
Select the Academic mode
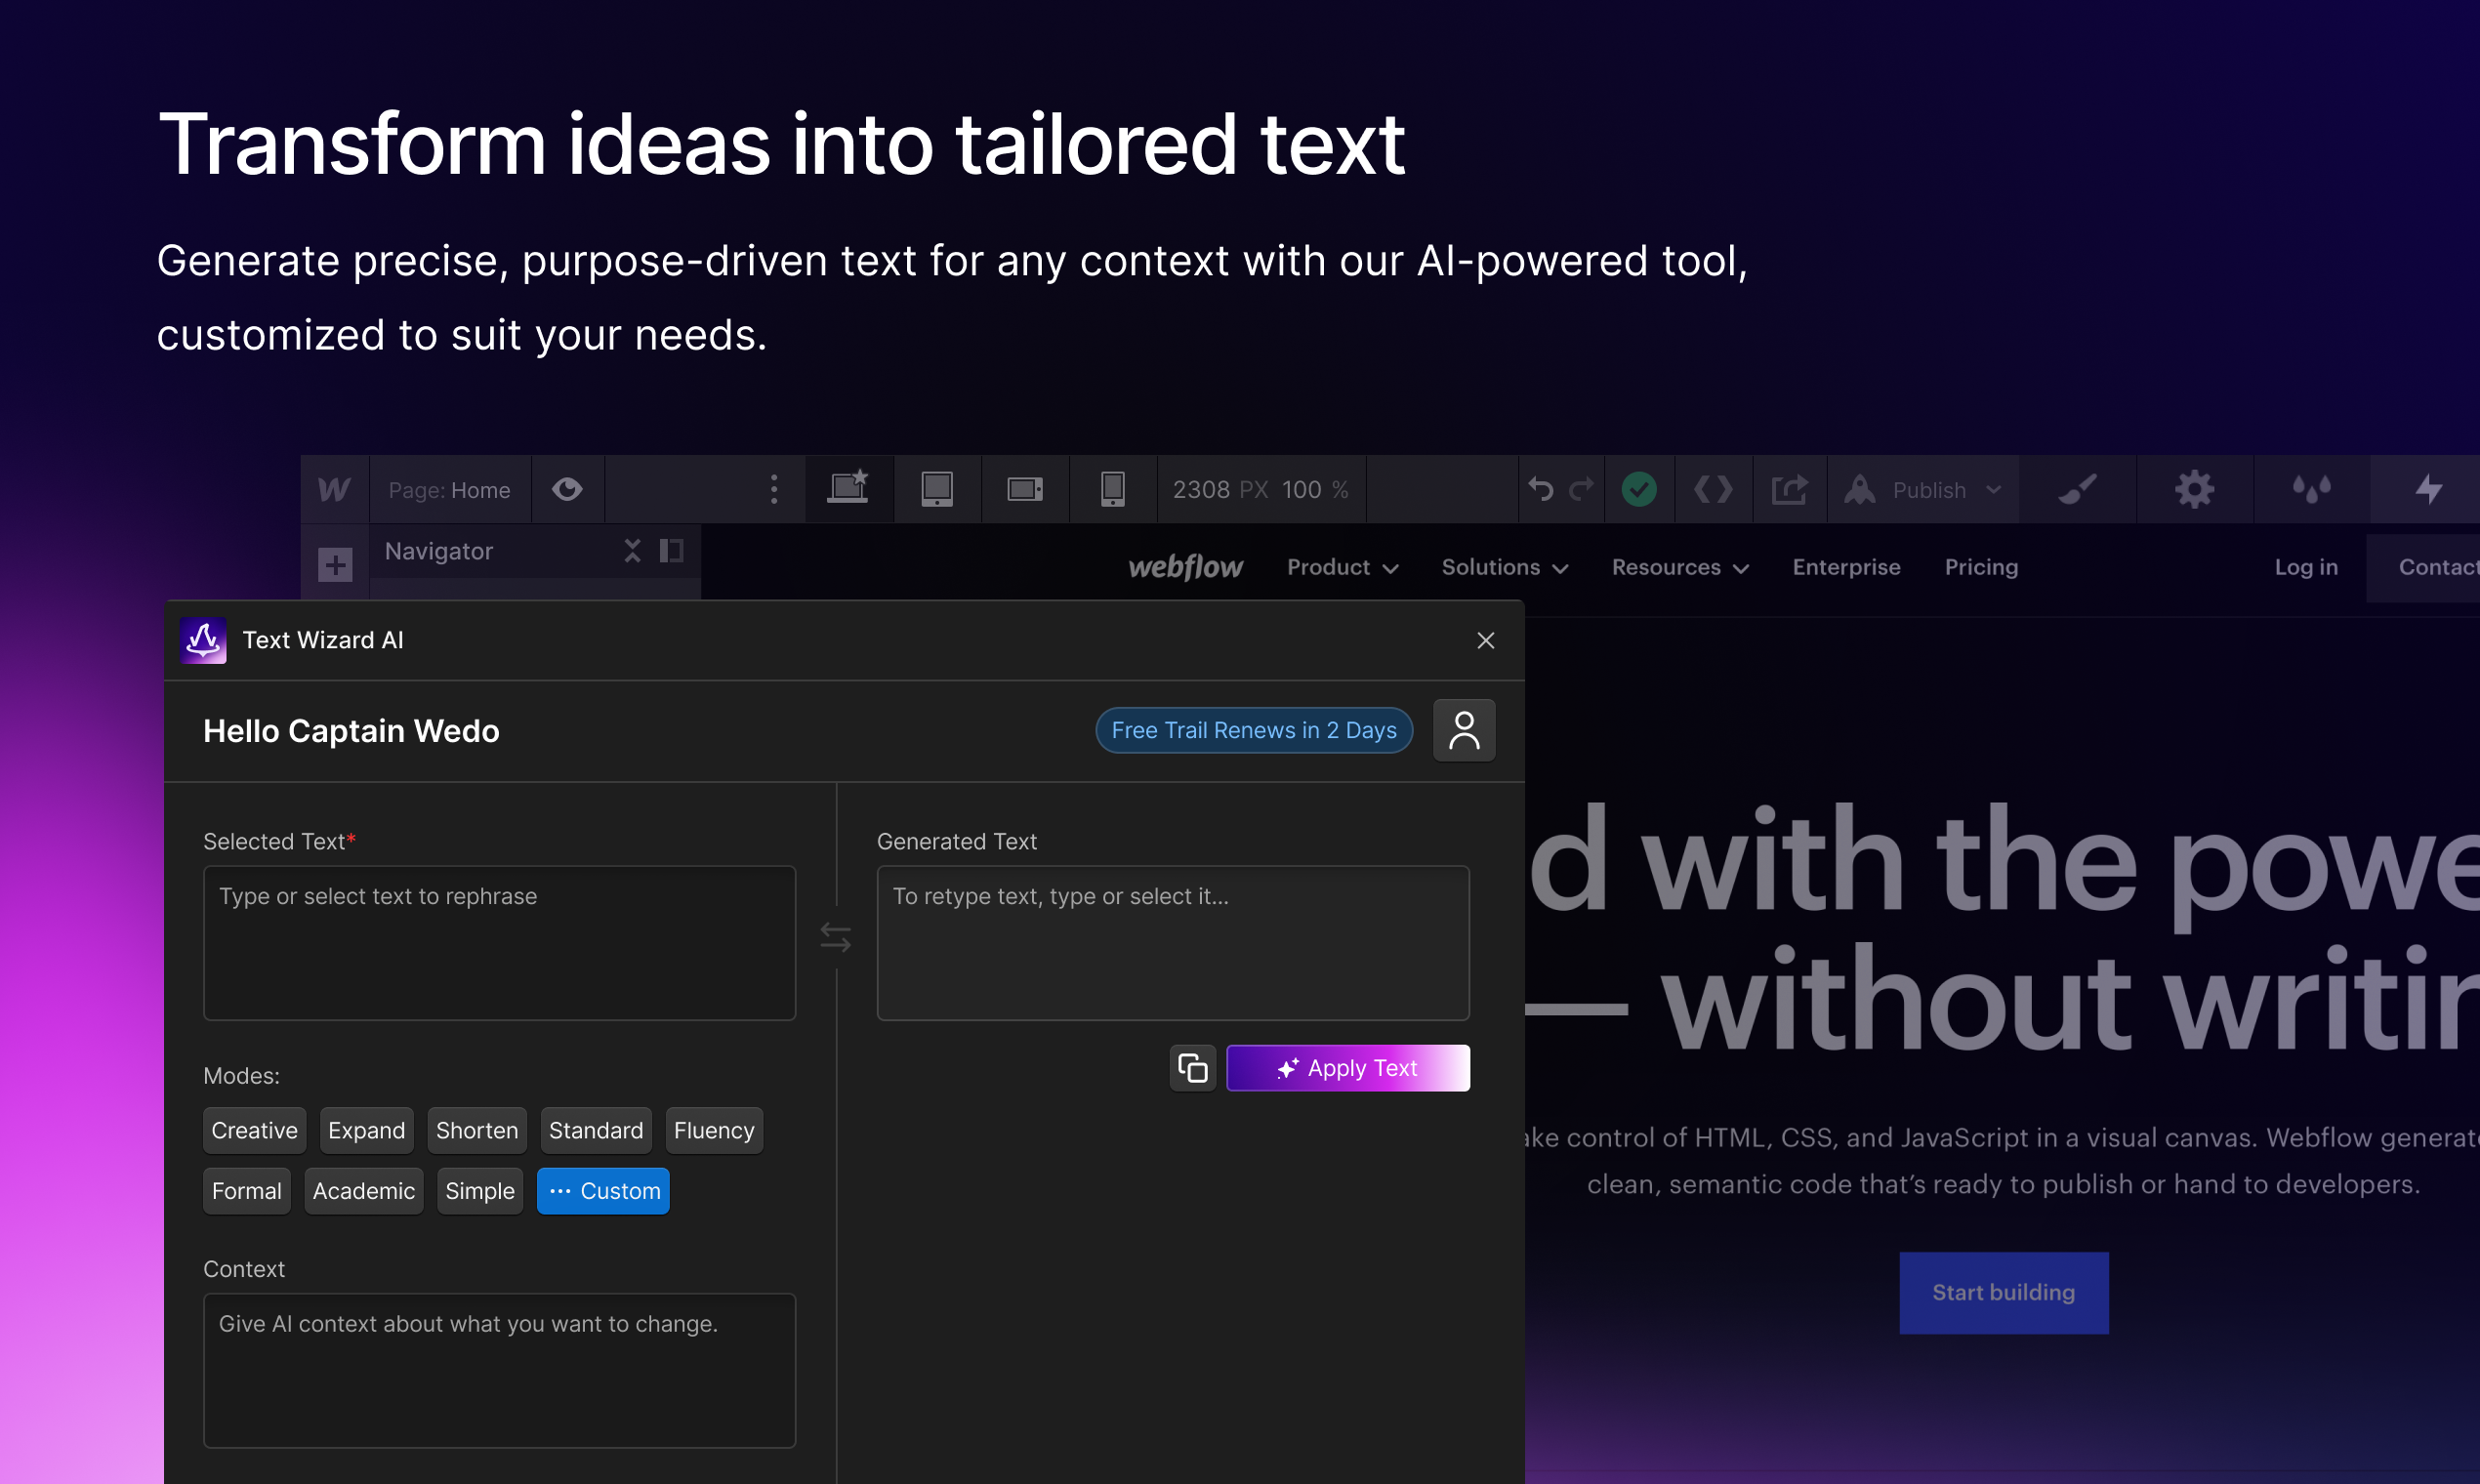coord(363,1190)
